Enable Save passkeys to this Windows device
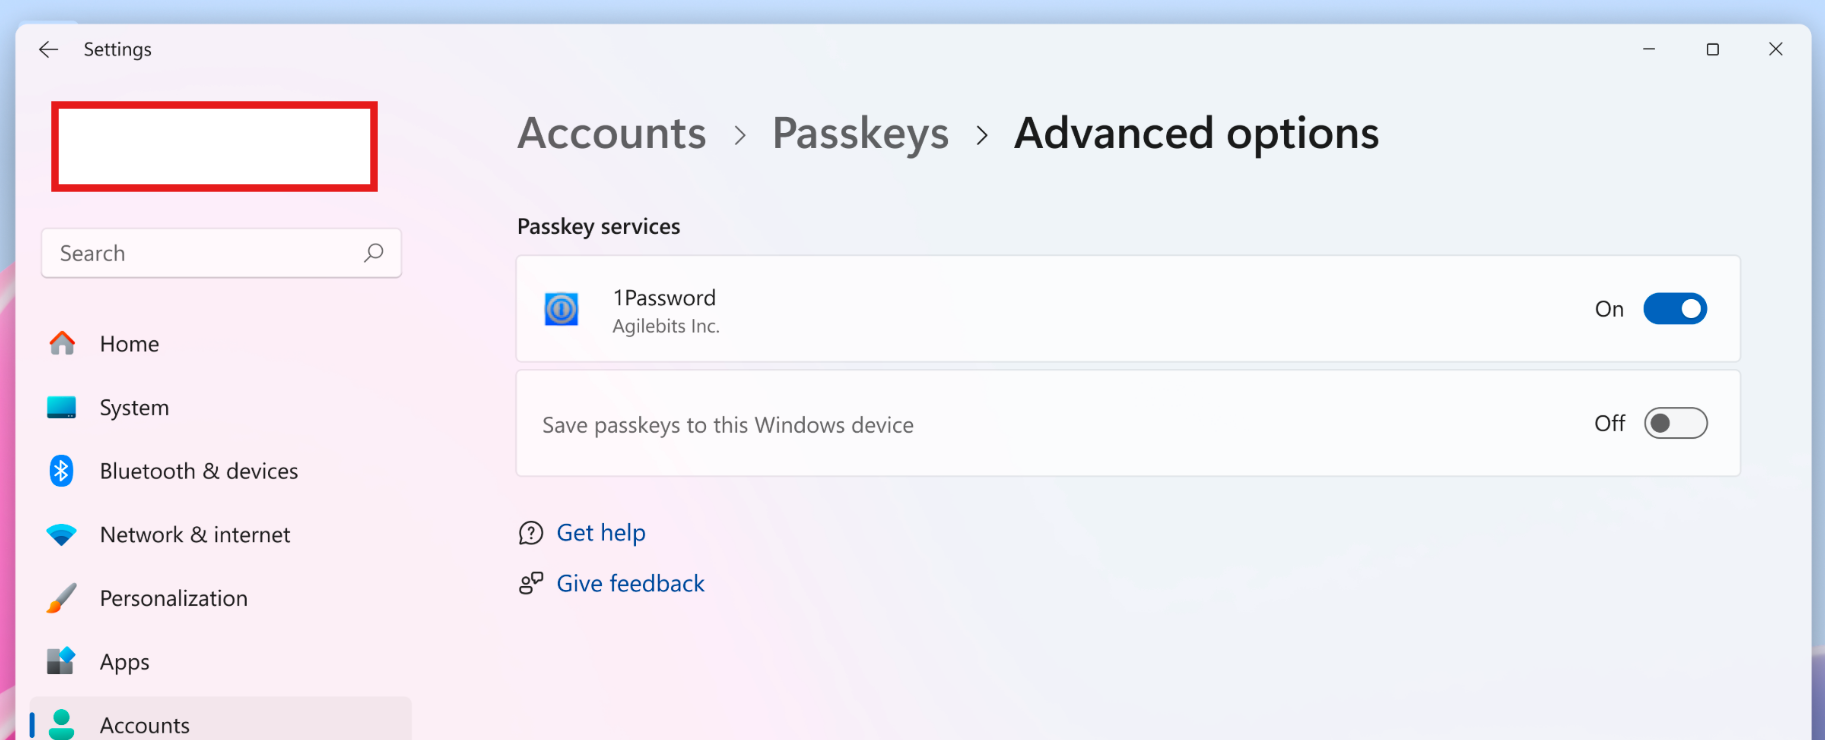The image size is (1825, 740). (x=1675, y=423)
